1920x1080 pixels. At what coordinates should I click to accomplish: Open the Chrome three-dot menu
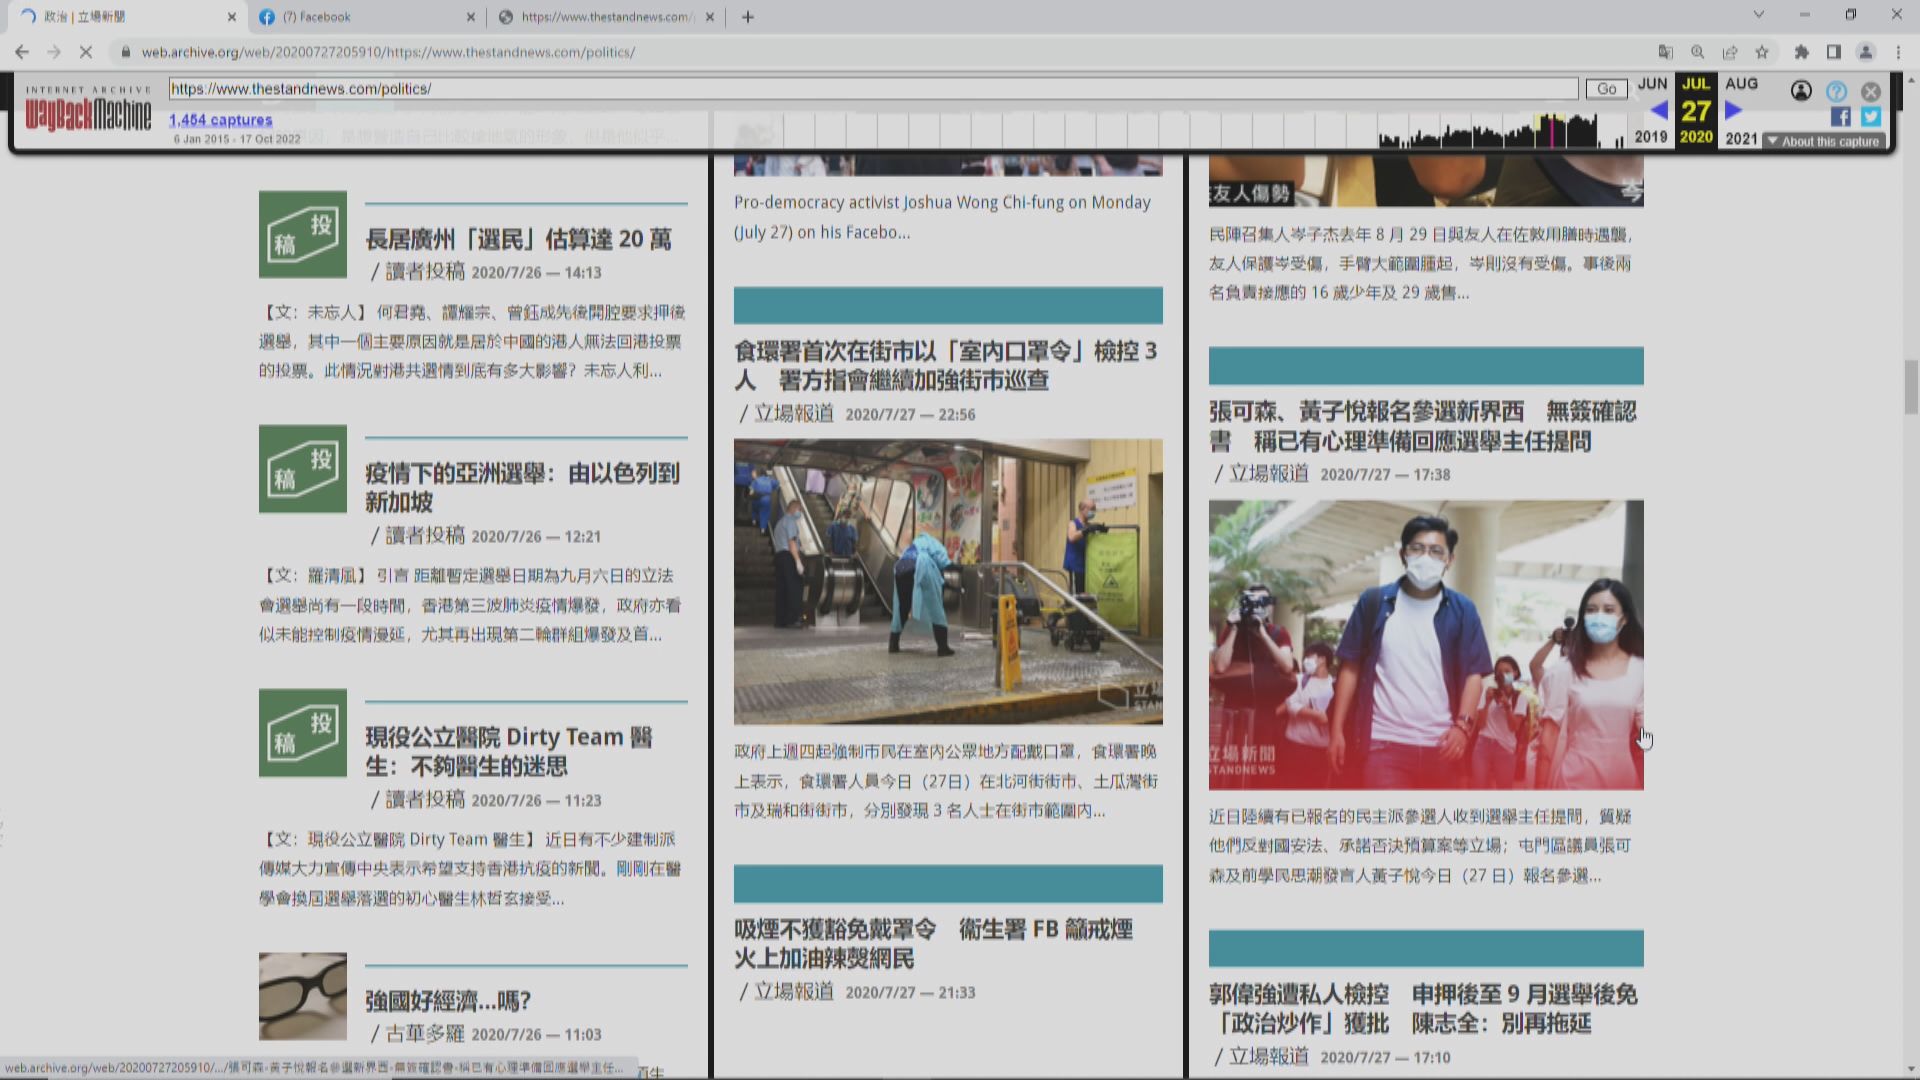click(x=1898, y=52)
